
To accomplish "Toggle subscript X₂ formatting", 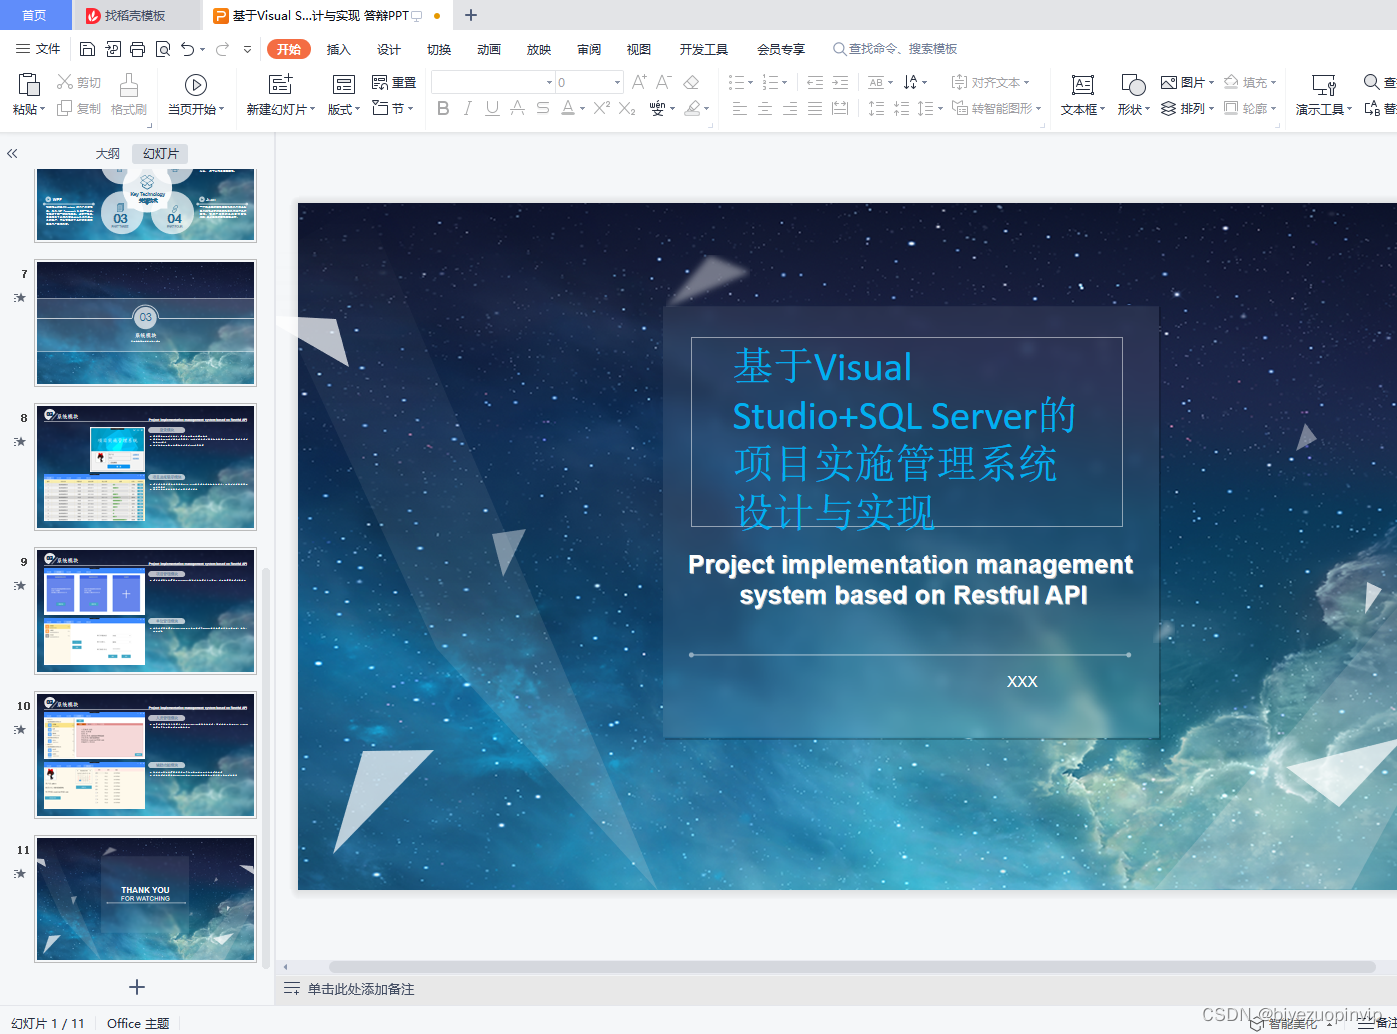I will 627,108.
